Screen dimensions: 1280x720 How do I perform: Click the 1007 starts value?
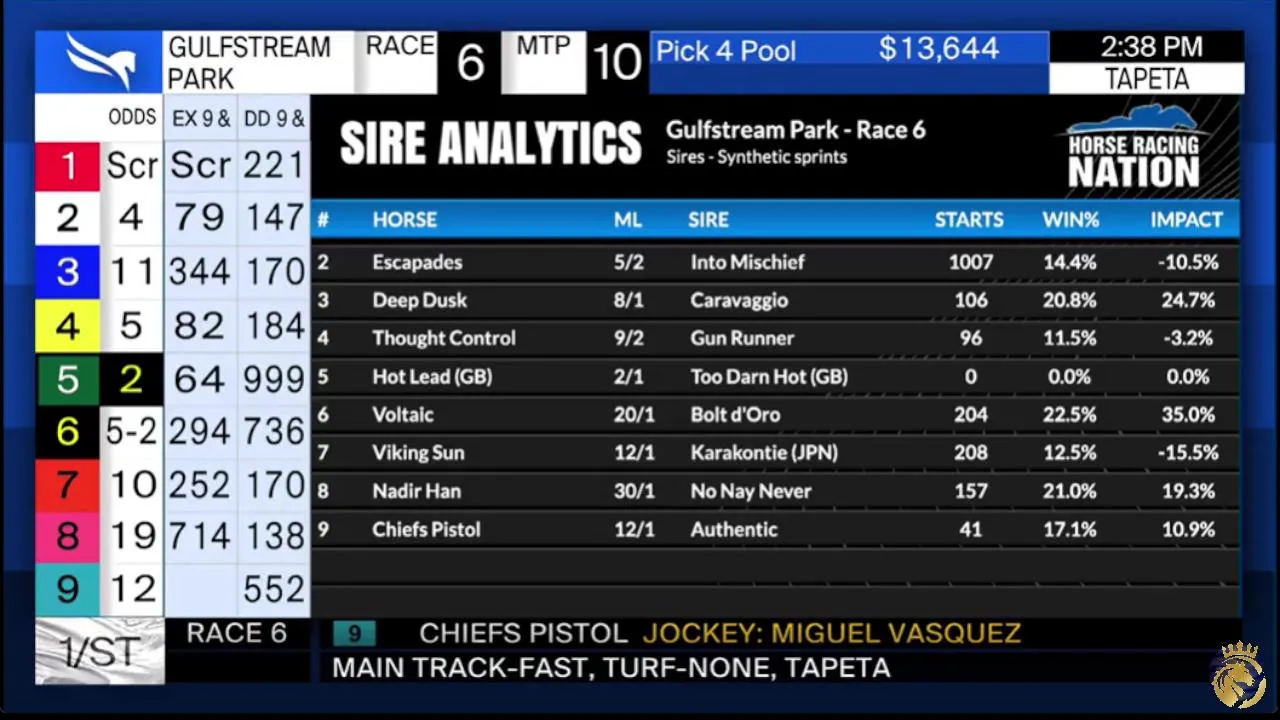[x=971, y=263]
